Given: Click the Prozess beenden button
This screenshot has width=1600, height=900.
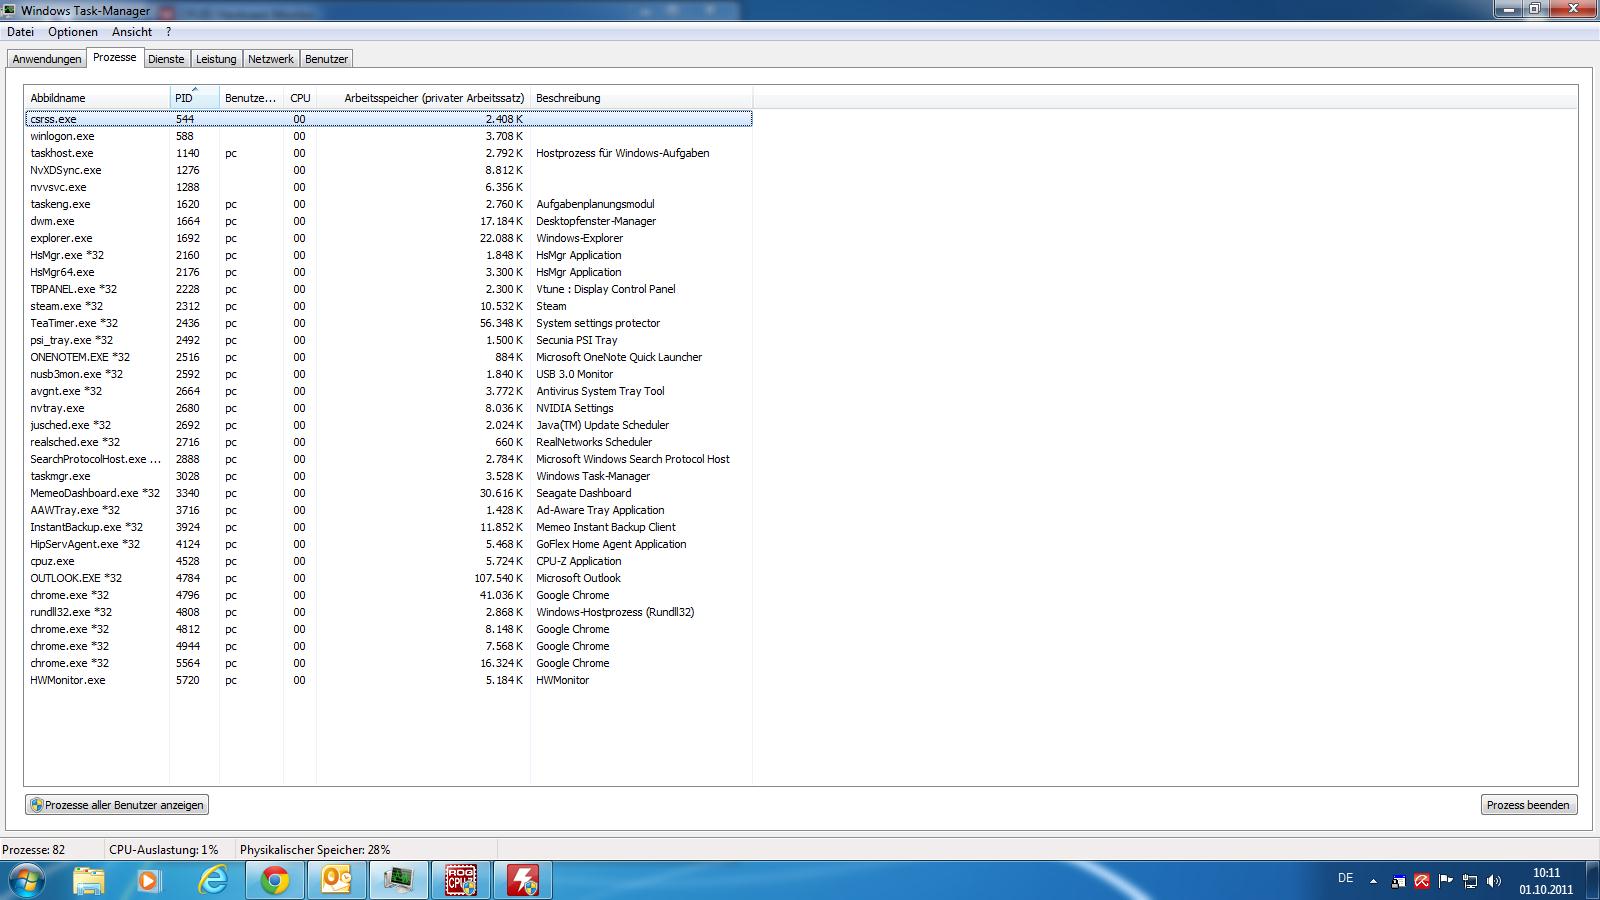Looking at the screenshot, I should [1528, 805].
